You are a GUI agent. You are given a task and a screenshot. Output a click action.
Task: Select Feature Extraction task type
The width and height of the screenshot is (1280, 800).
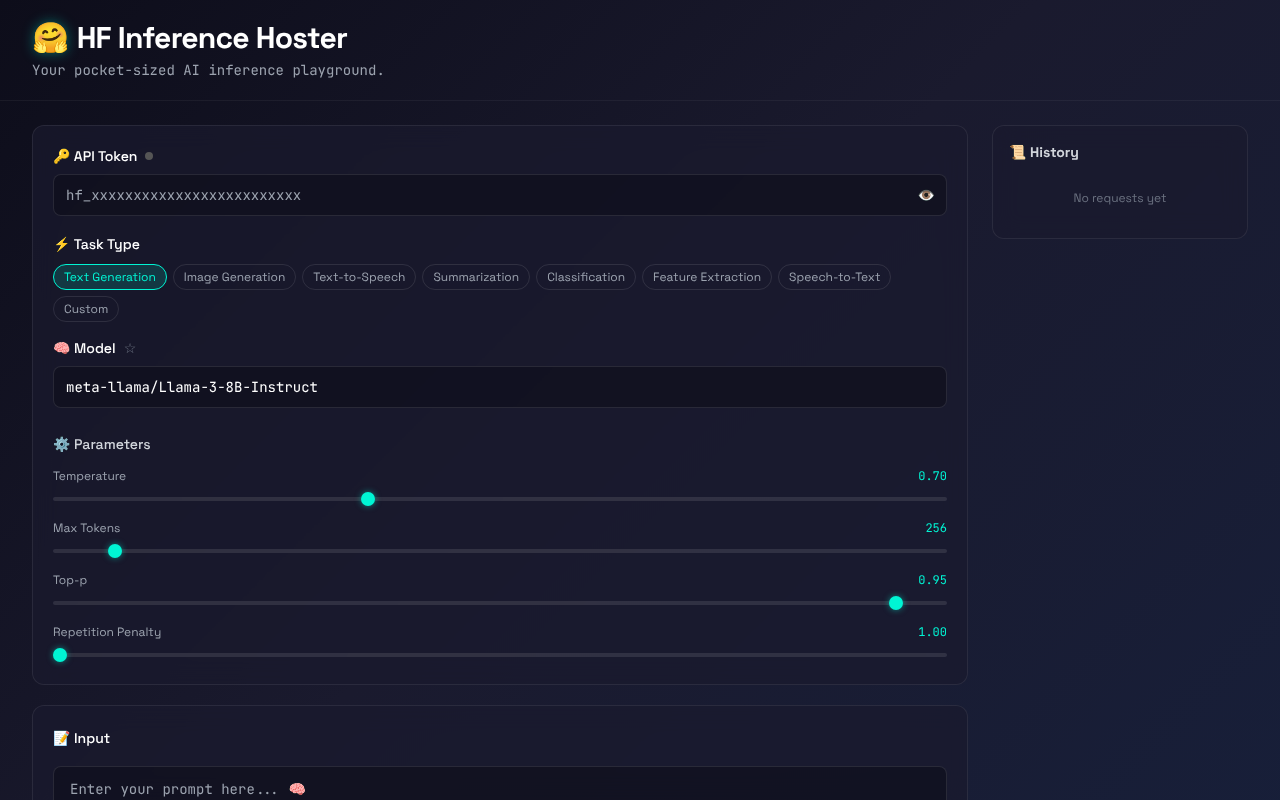(x=707, y=277)
